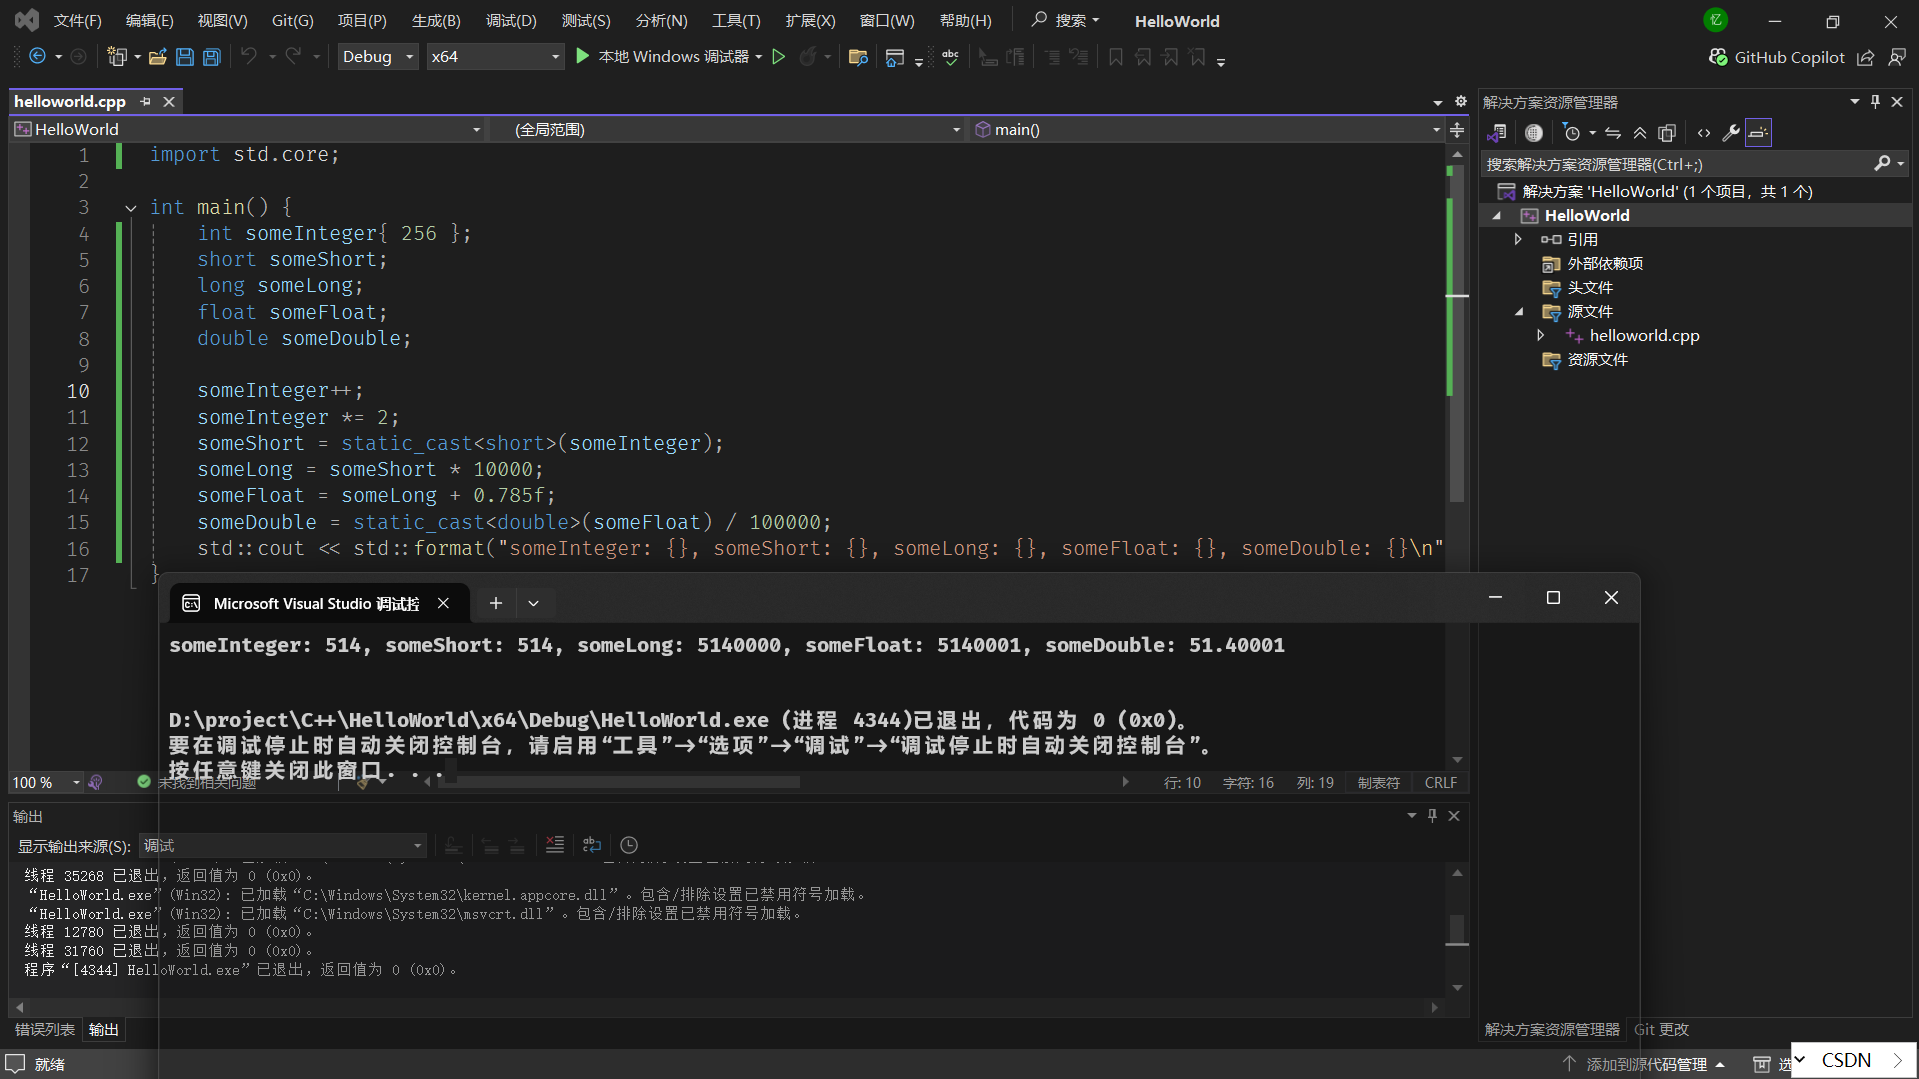The image size is (1919, 1079).
Task: Pin the helloworld.cpp tab
Action: (x=146, y=101)
